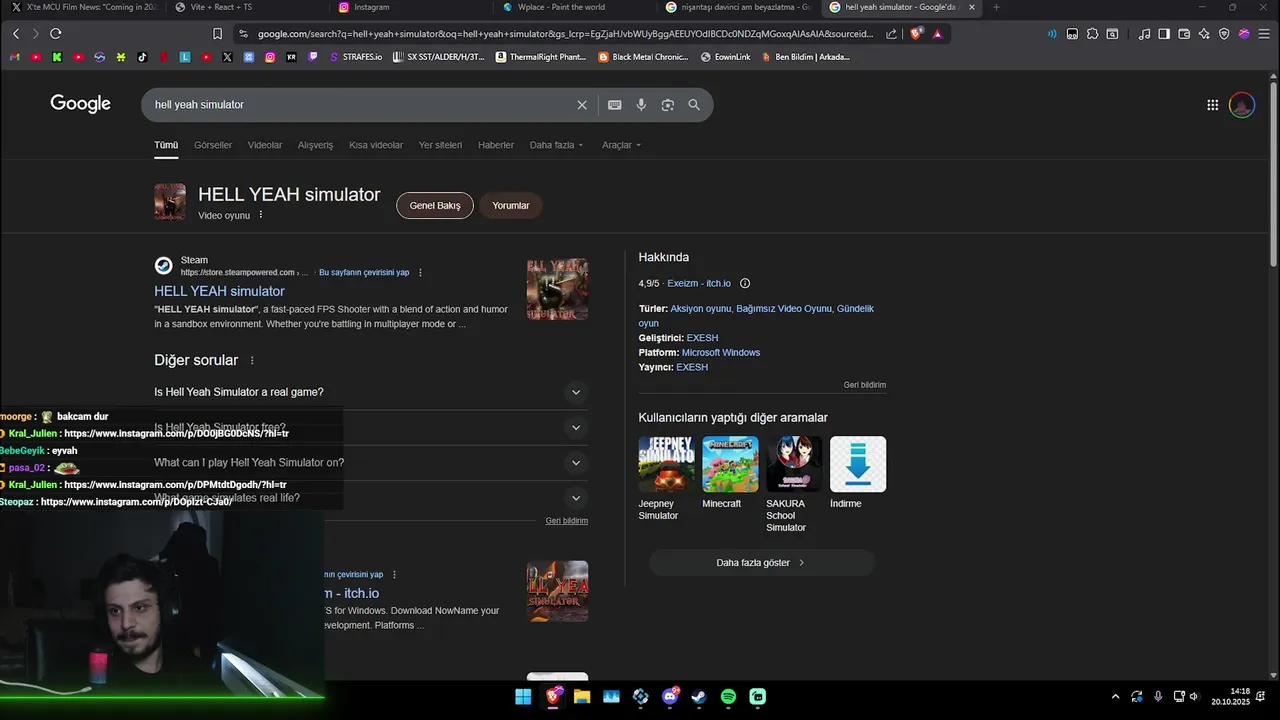Viewport: 1280px width, 720px height.
Task: Click the 'Genel Bakış' button
Action: click(435, 206)
